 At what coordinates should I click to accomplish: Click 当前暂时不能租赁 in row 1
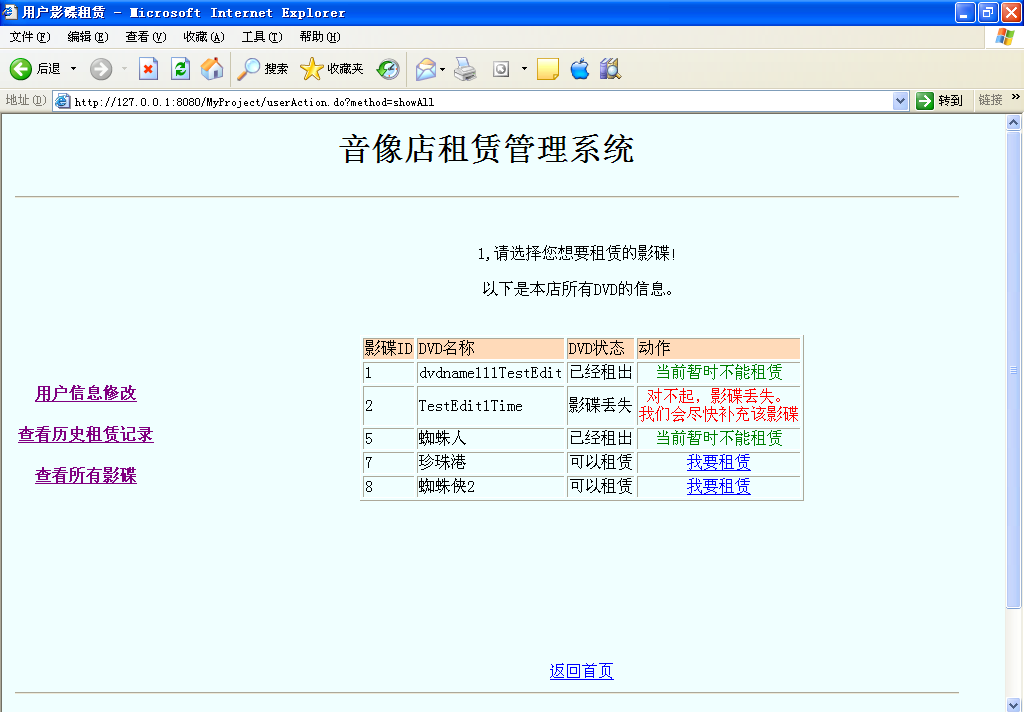click(718, 372)
